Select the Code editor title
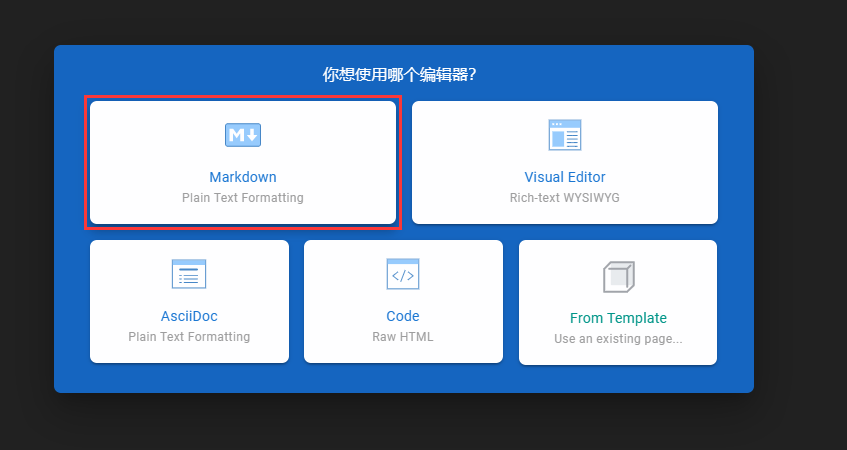Viewport: 847px width, 450px height. (403, 316)
